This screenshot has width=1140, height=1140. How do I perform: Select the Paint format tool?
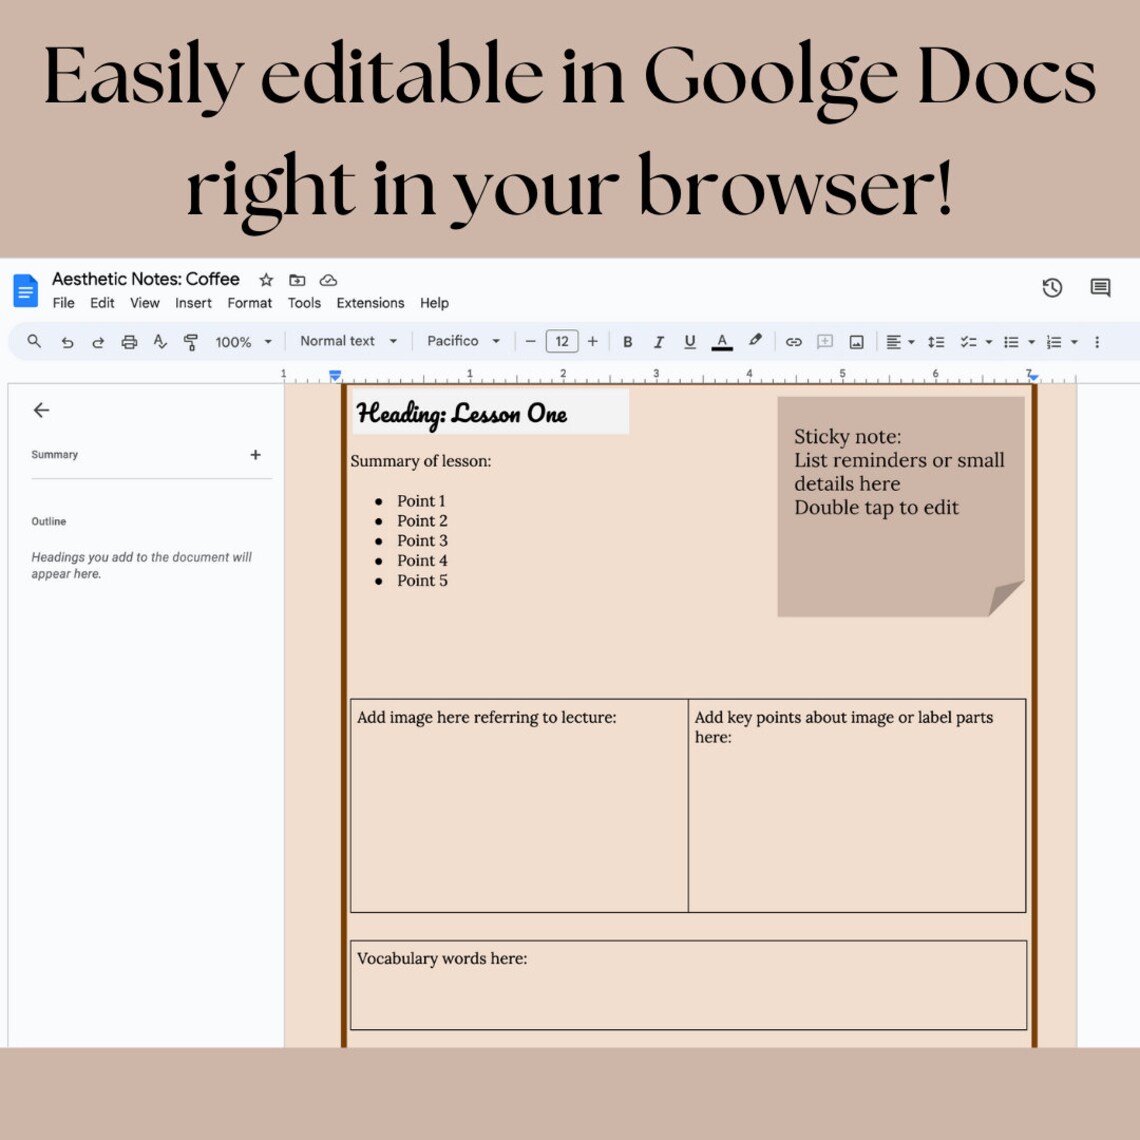(x=190, y=341)
